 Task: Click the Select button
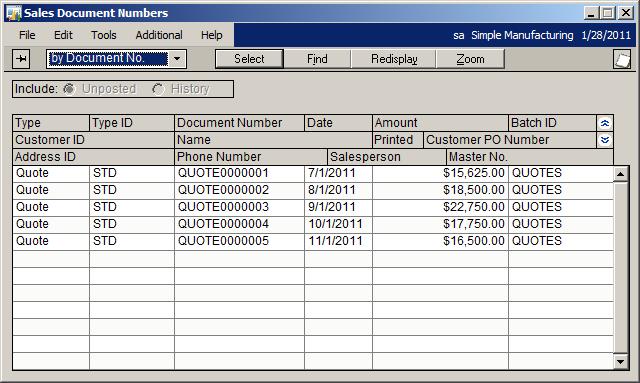[249, 59]
